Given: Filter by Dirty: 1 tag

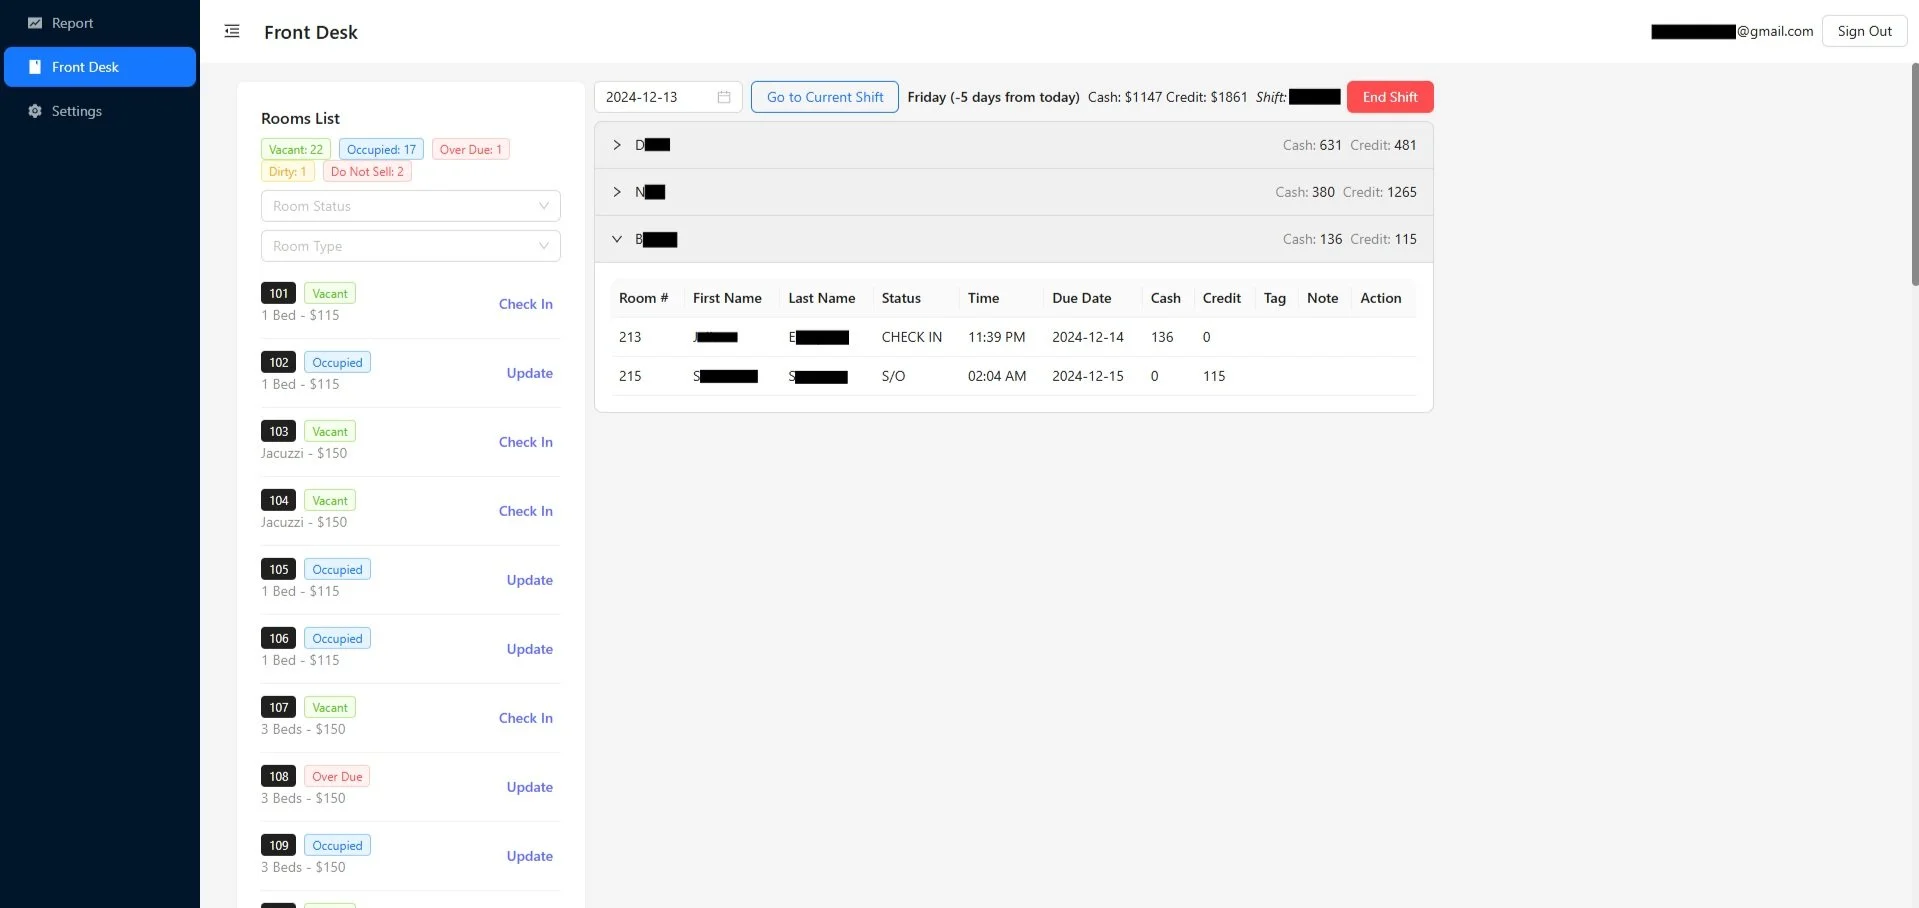Looking at the screenshot, I should (288, 171).
